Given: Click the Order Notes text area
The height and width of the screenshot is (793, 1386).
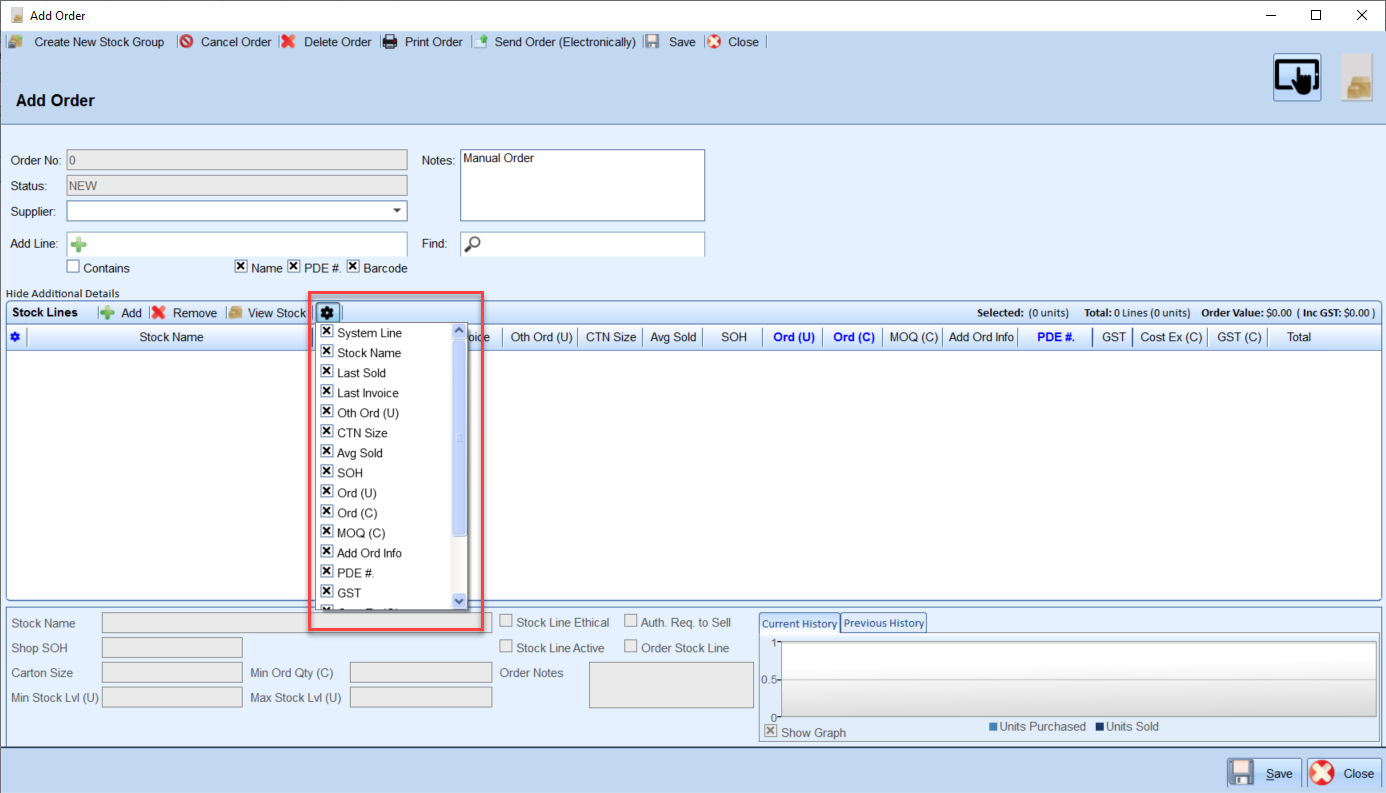Looking at the screenshot, I should tap(671, 685).
